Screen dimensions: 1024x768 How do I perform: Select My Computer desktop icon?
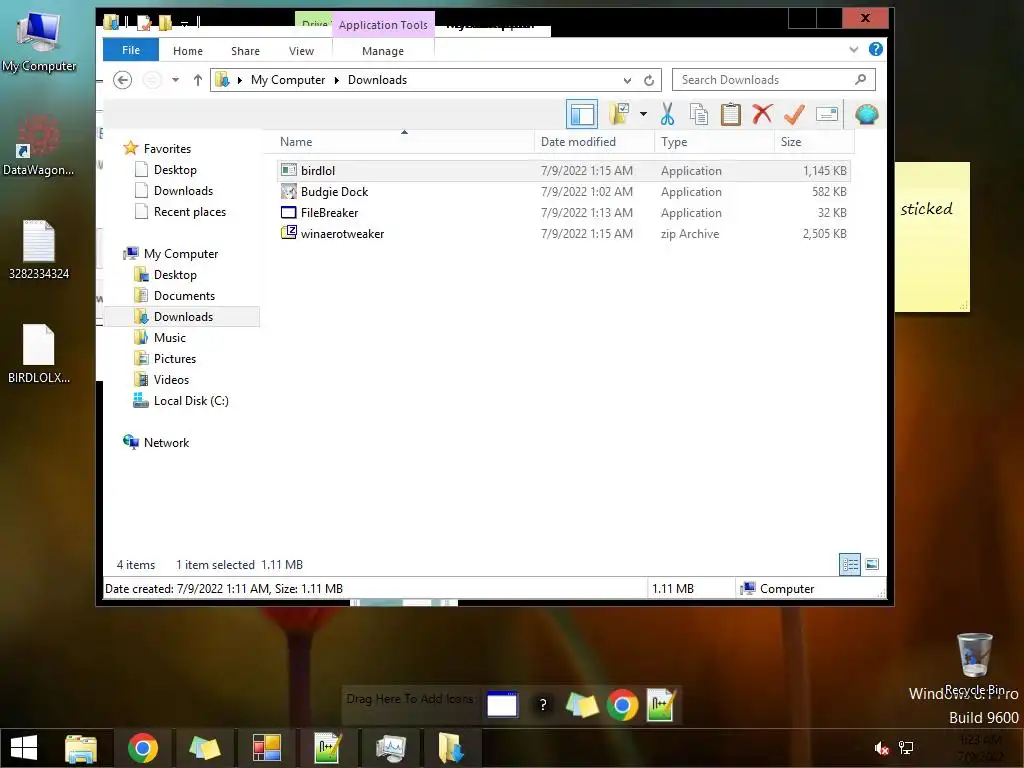coord(39,41)
